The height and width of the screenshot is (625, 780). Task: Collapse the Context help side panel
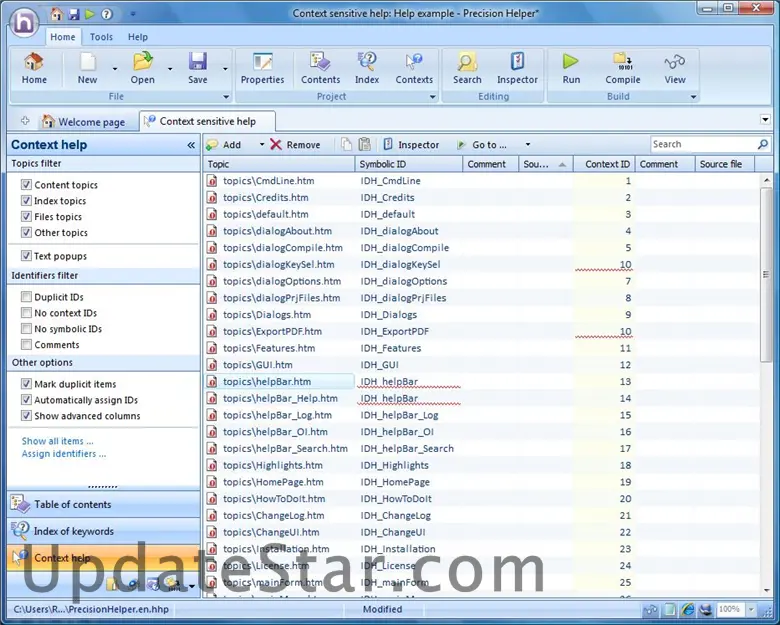[x=191, y=145]
